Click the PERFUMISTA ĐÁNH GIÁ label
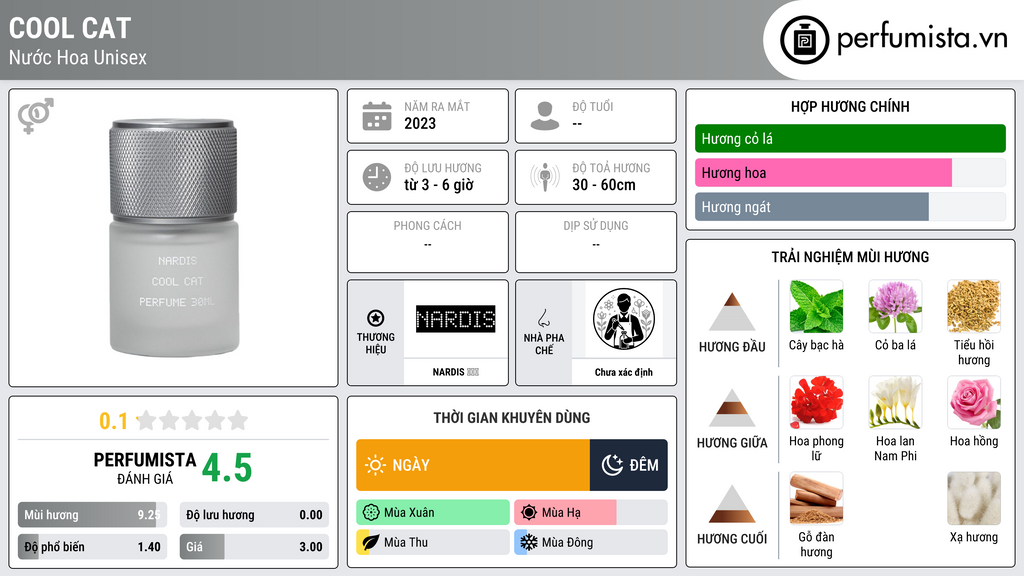 click(x=145, y=468)
